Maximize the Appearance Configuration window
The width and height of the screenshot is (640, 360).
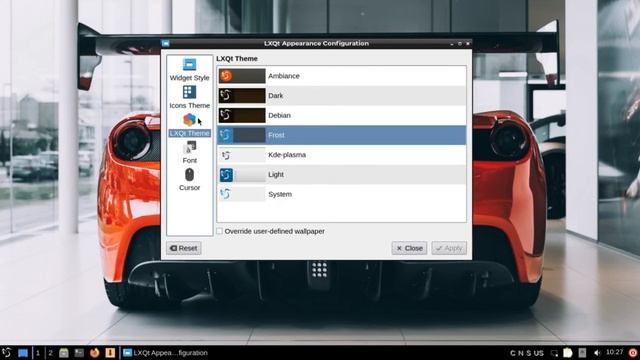[460, 44]
